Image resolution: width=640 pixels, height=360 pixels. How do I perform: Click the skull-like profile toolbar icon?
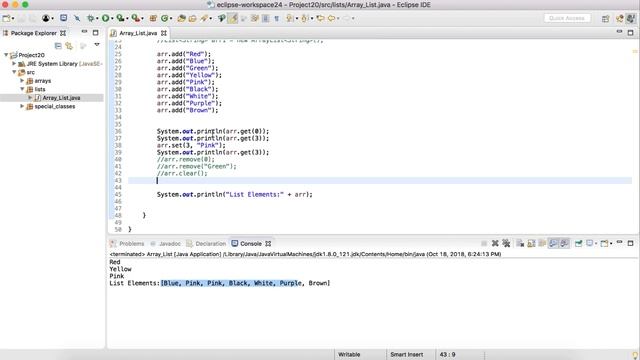46,18
